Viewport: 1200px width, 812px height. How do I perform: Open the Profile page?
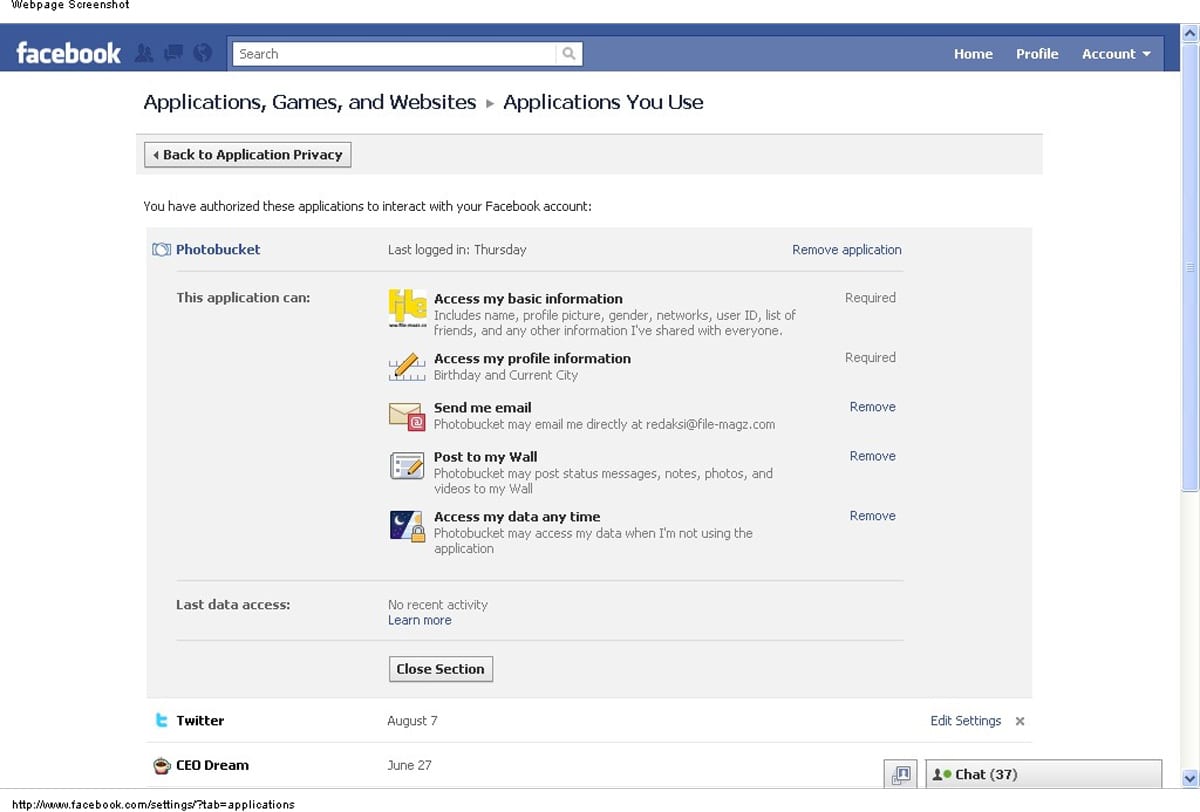coord(1037,54)
